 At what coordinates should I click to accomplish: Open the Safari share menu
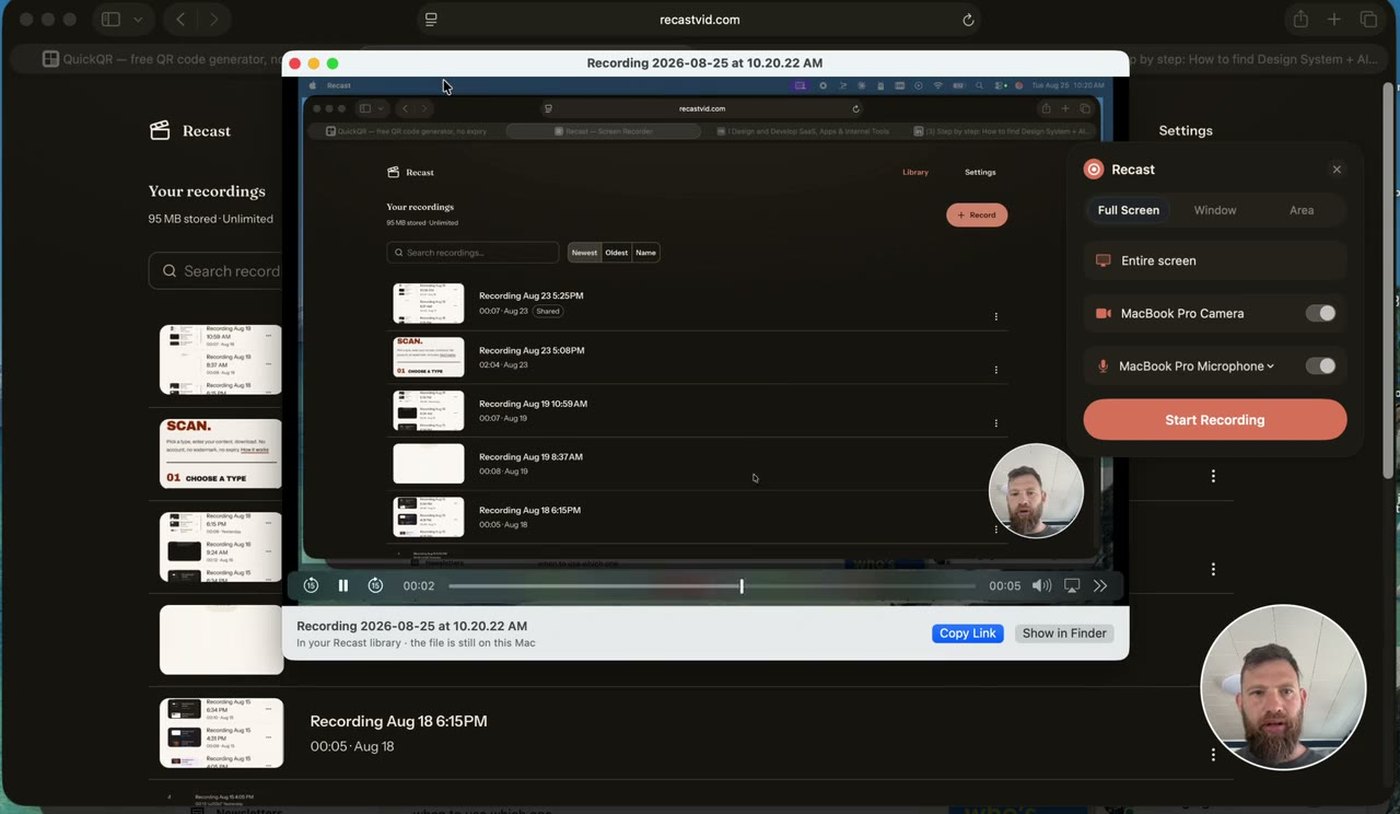point(1300,19)
